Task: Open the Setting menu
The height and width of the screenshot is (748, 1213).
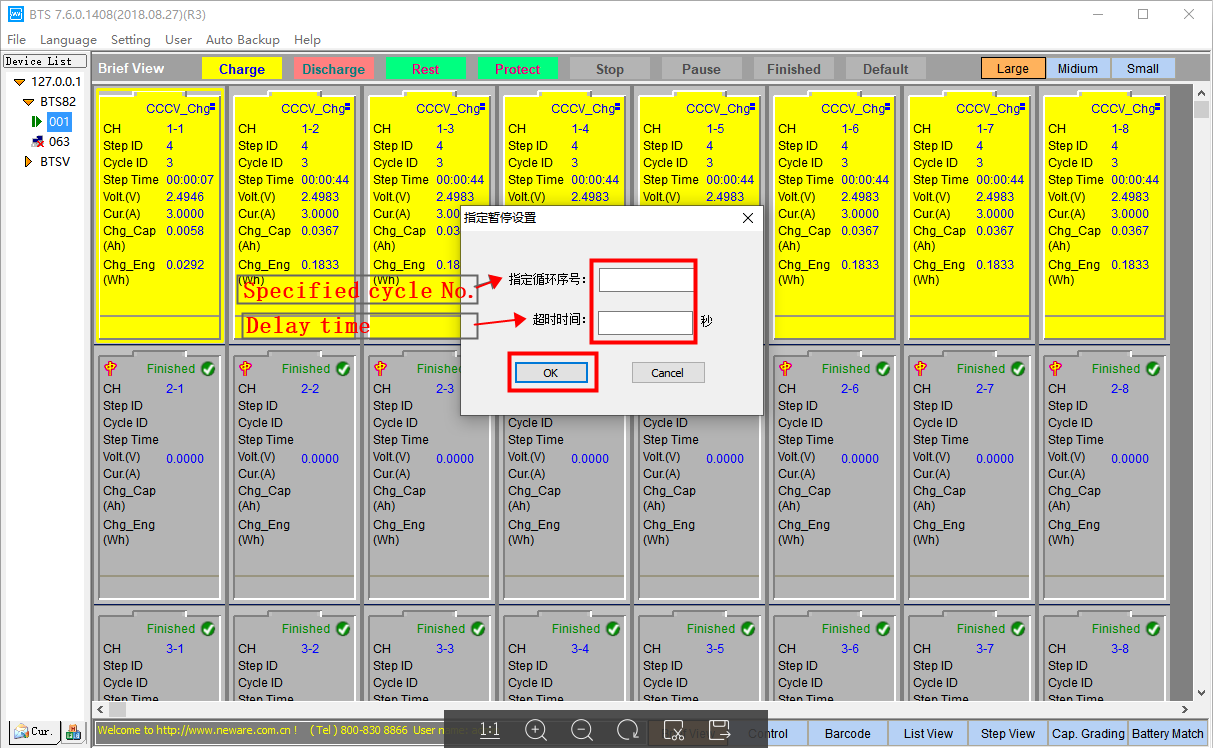Action: coord(131,40)
